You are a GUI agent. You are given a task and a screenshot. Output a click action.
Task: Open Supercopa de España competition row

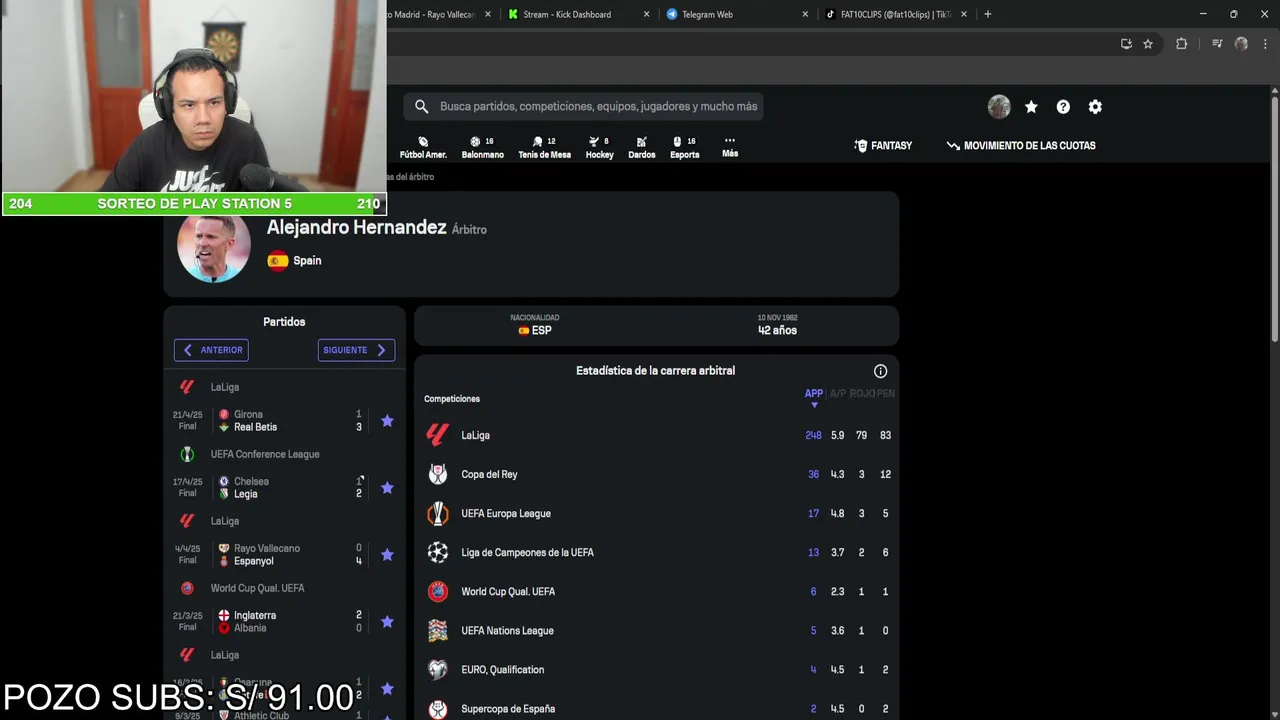tap(656, 708)
